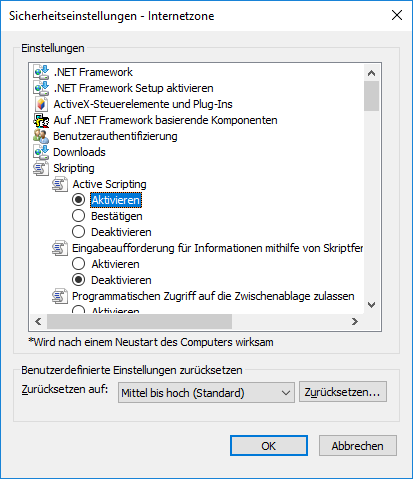Click icon beside Auf .NET Framework basierende Komponenten
This screenshot has height=479, width=413.
(x=41, y=120)
